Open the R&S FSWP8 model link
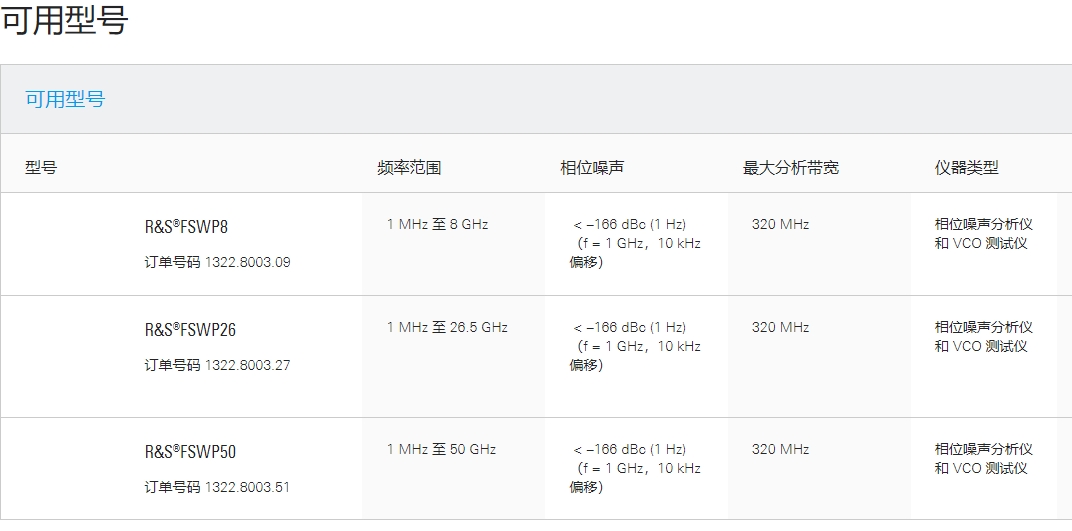This screenshot has width=1072, height=531. pos(186,227)
